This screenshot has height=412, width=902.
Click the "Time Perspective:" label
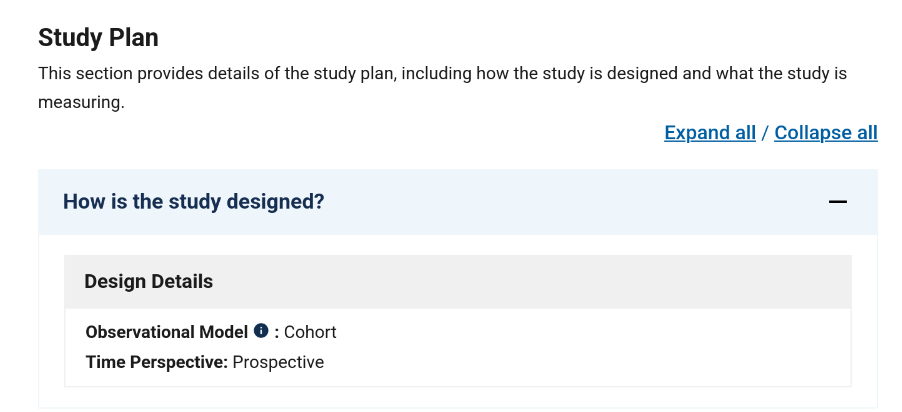point(157,362)
